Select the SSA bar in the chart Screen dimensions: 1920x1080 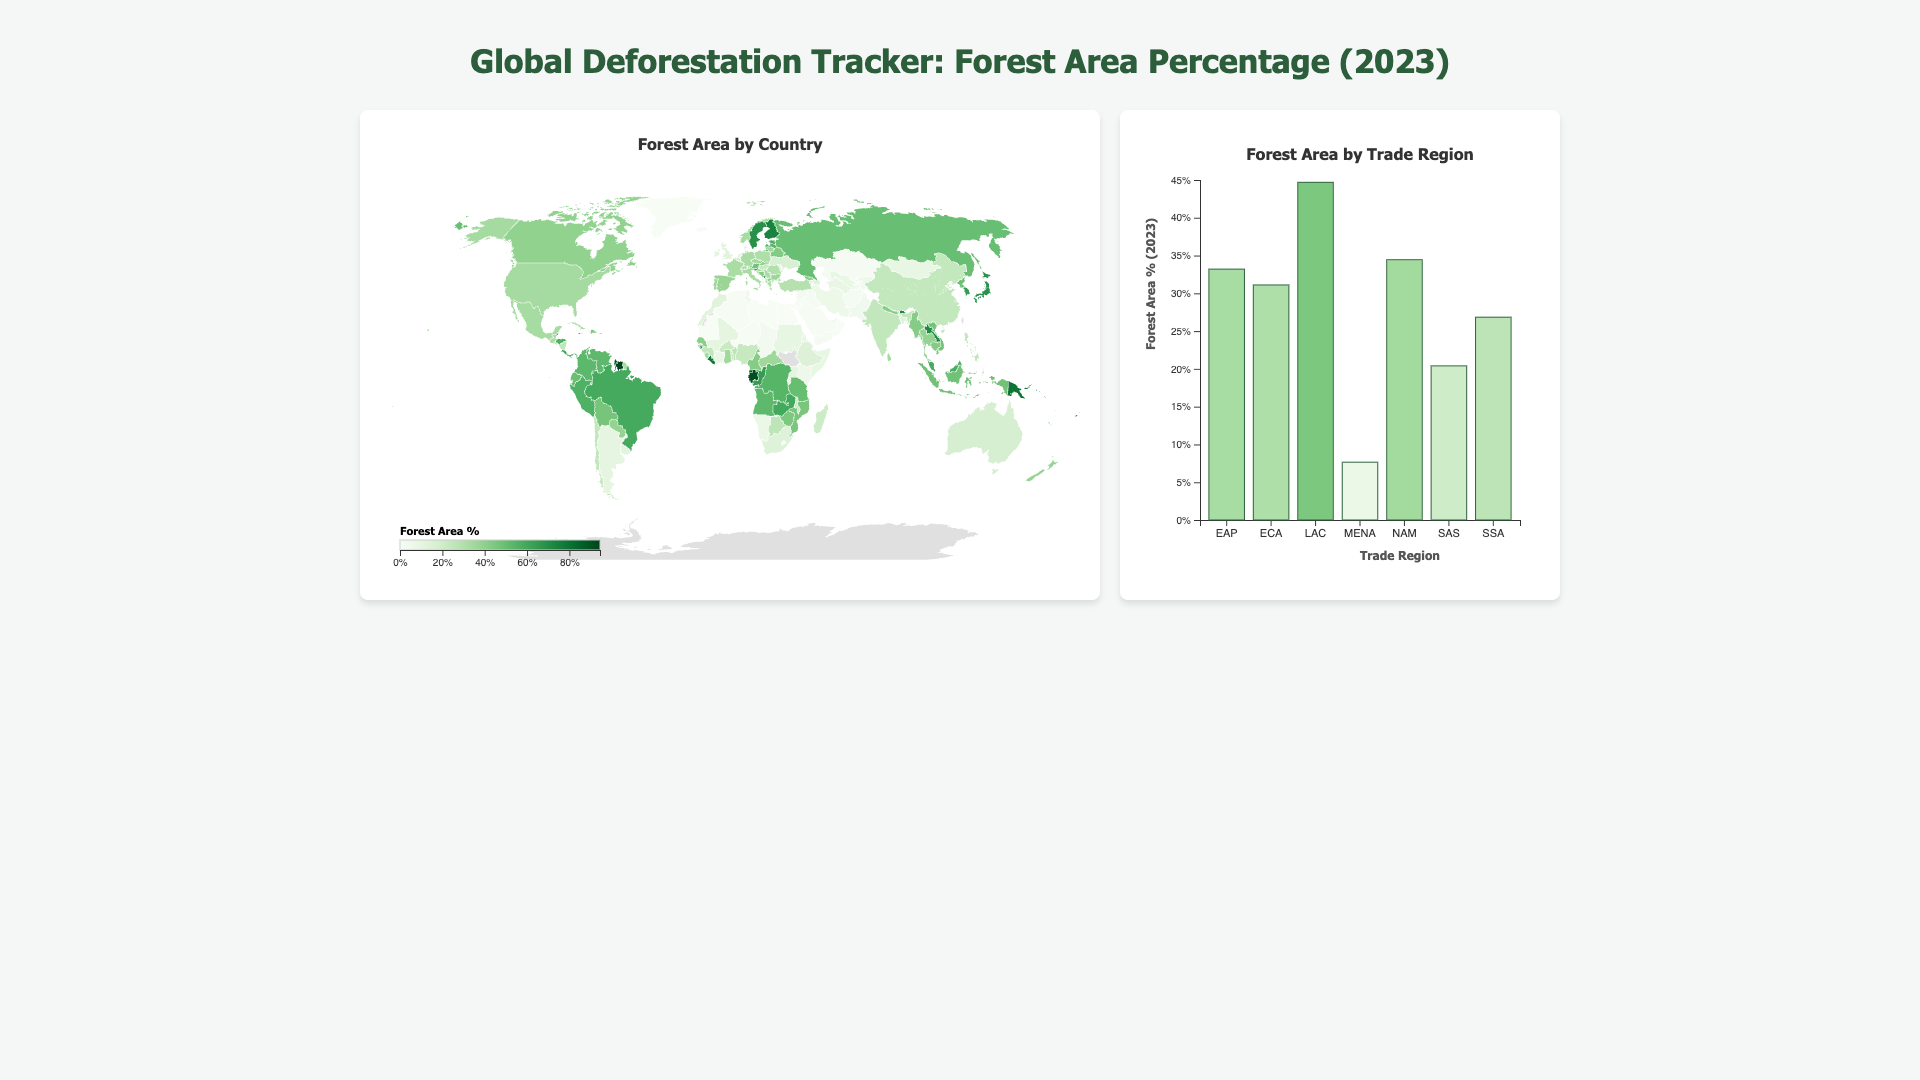click(1493, 419)
